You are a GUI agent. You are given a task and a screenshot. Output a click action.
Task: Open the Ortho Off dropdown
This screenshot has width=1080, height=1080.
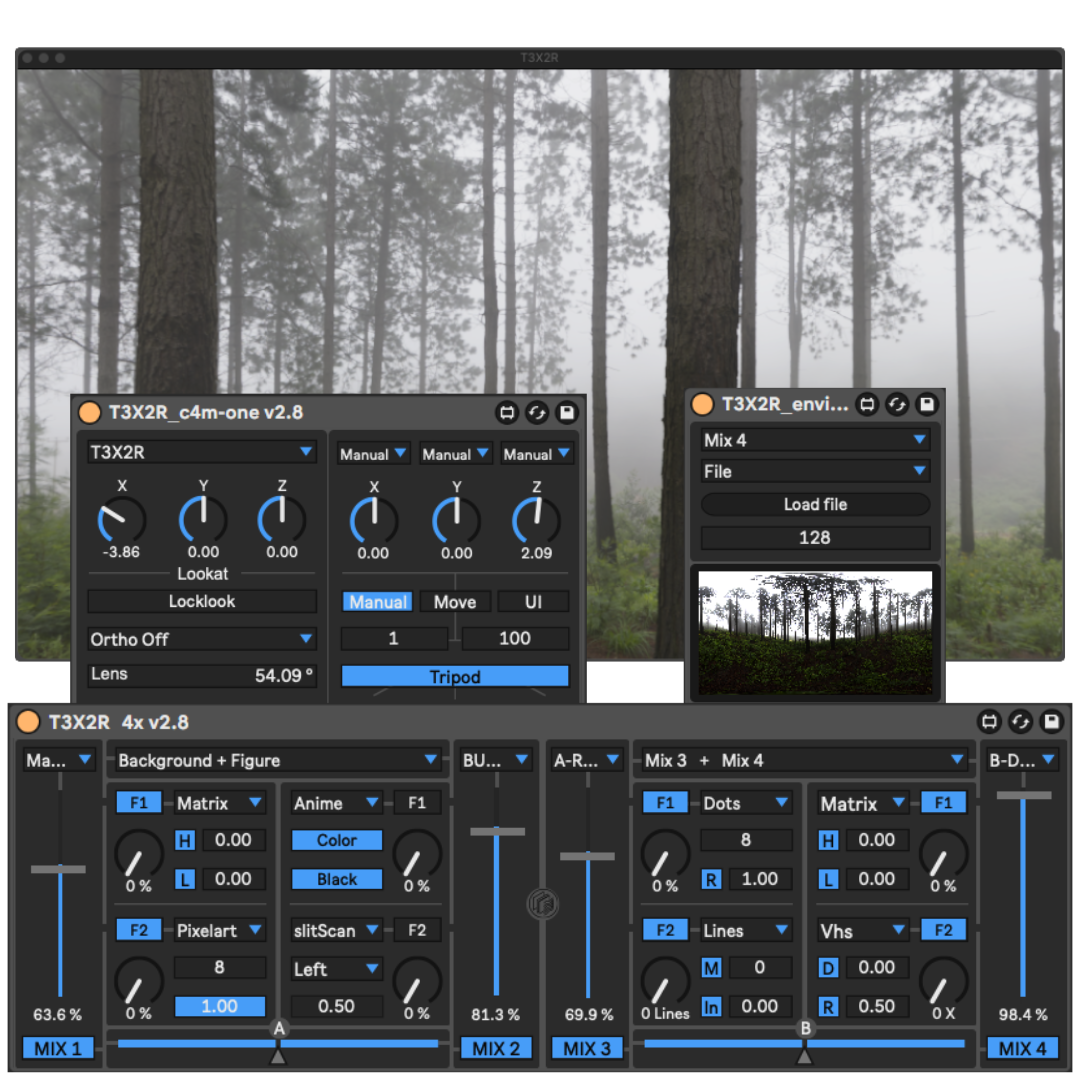point(202,639)
